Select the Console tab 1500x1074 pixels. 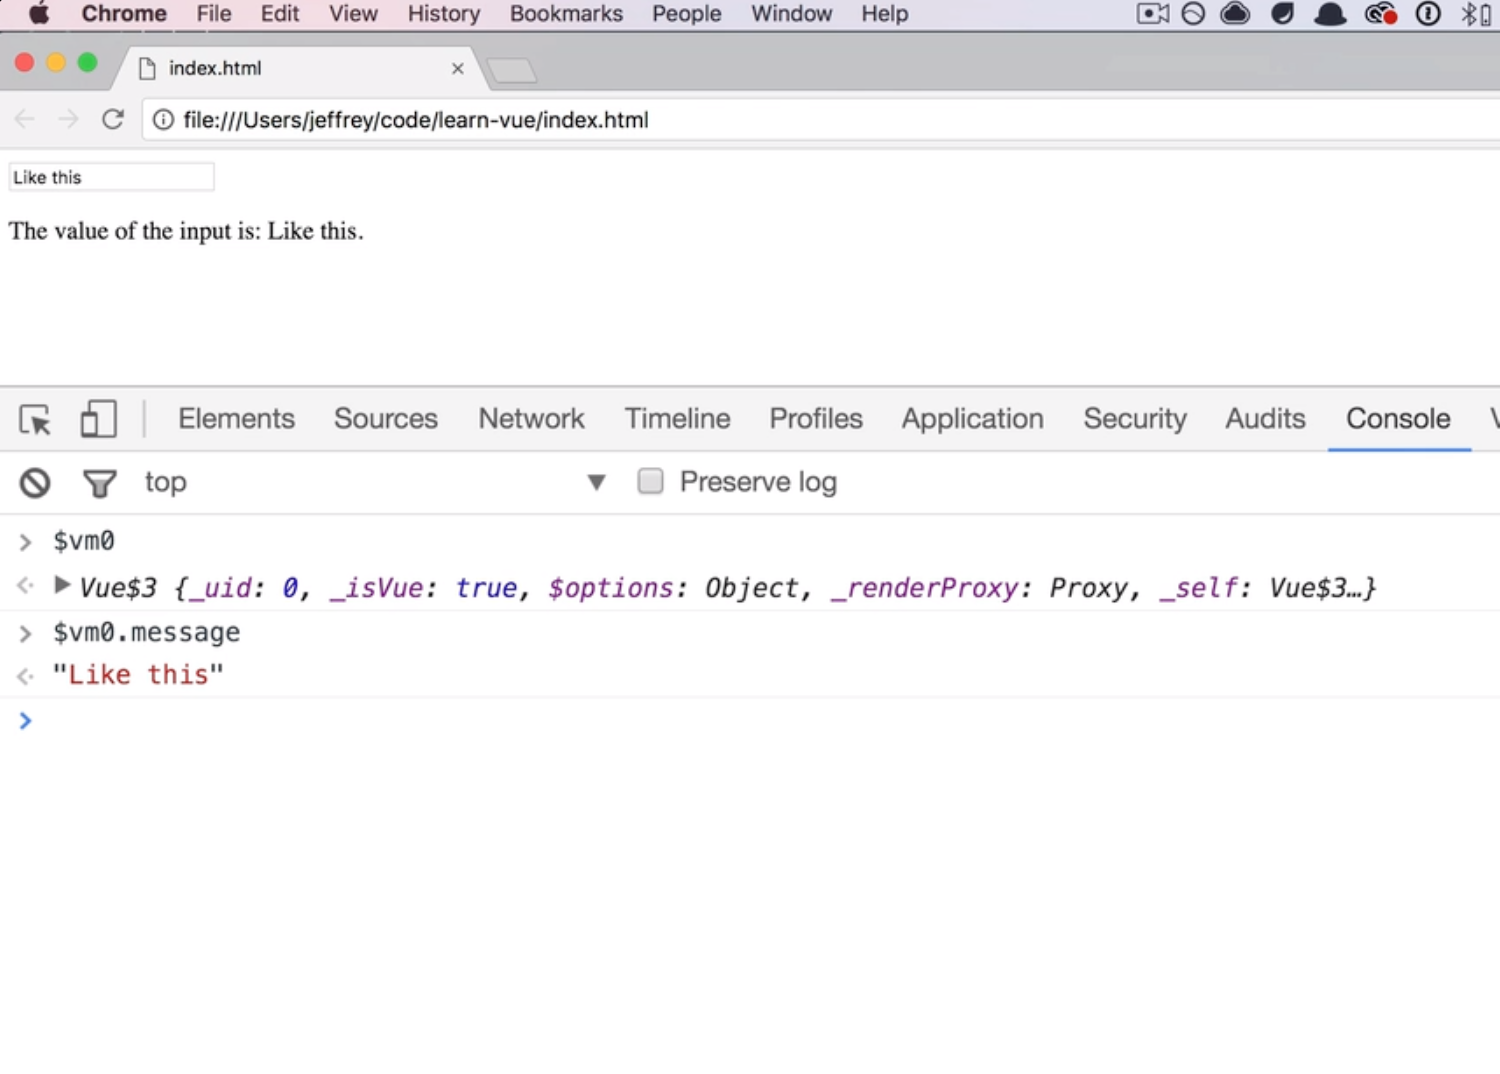1398,419
